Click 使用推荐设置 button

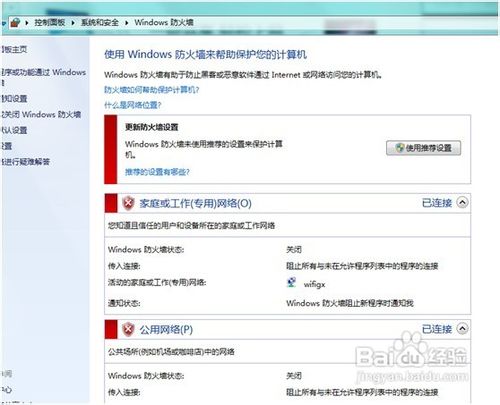(423, 148)
